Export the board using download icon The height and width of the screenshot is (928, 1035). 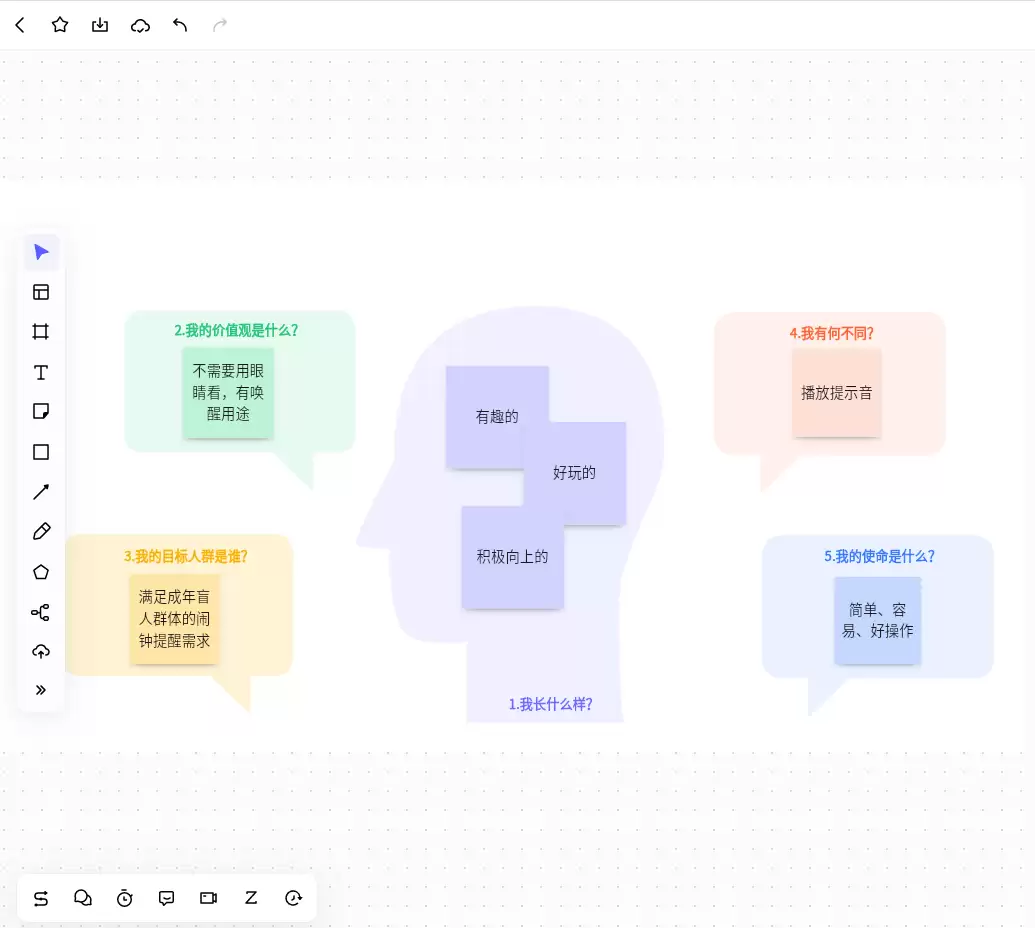100,25
